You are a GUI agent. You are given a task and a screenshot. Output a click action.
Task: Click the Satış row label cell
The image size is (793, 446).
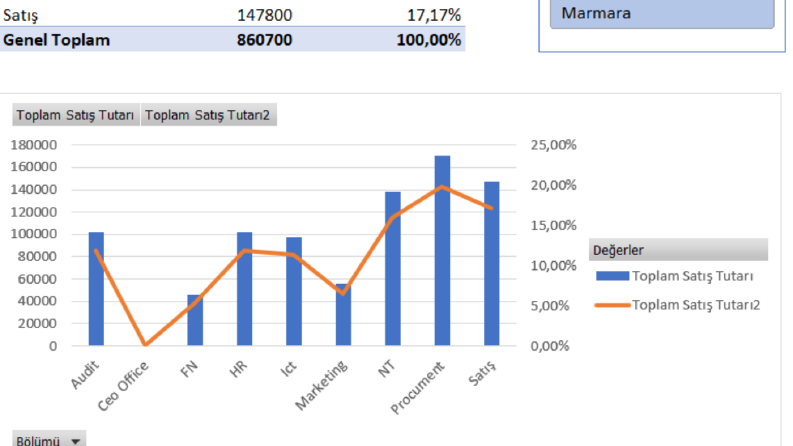point(20,15)
